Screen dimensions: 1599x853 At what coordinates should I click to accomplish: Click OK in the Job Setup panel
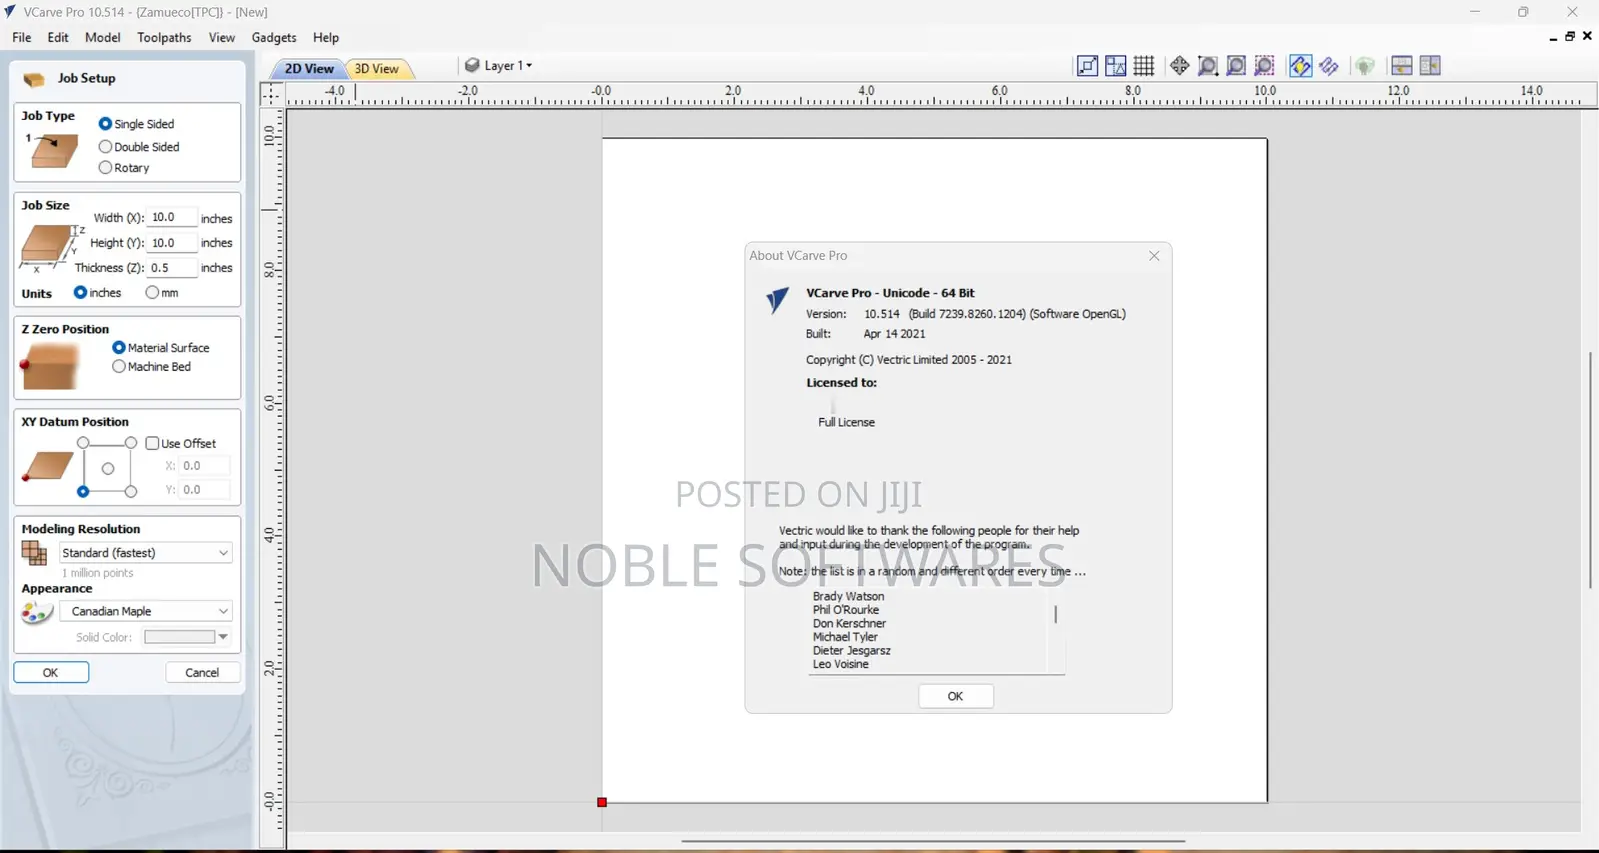tap(51, 673)
